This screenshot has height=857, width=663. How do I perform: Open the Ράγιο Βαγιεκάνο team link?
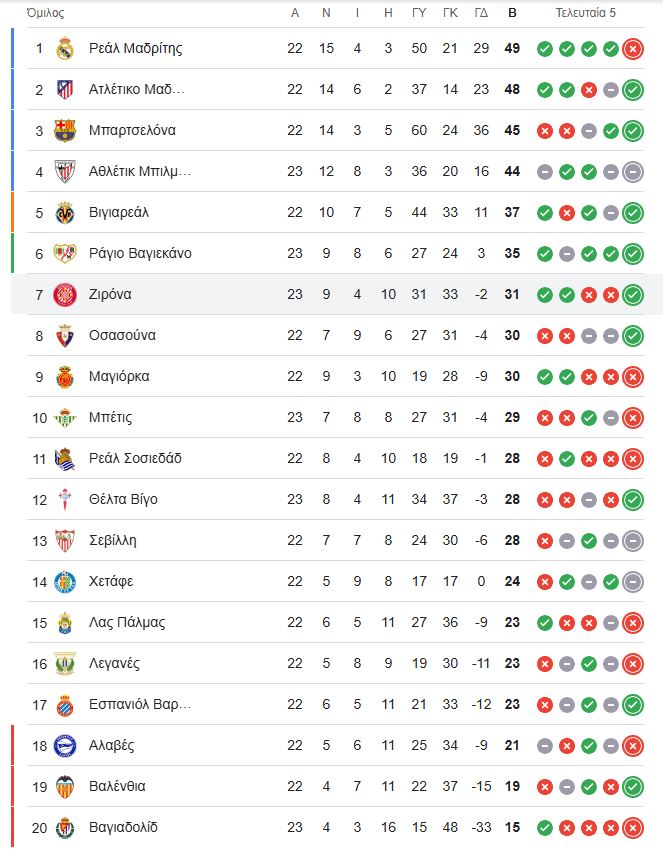140,254
